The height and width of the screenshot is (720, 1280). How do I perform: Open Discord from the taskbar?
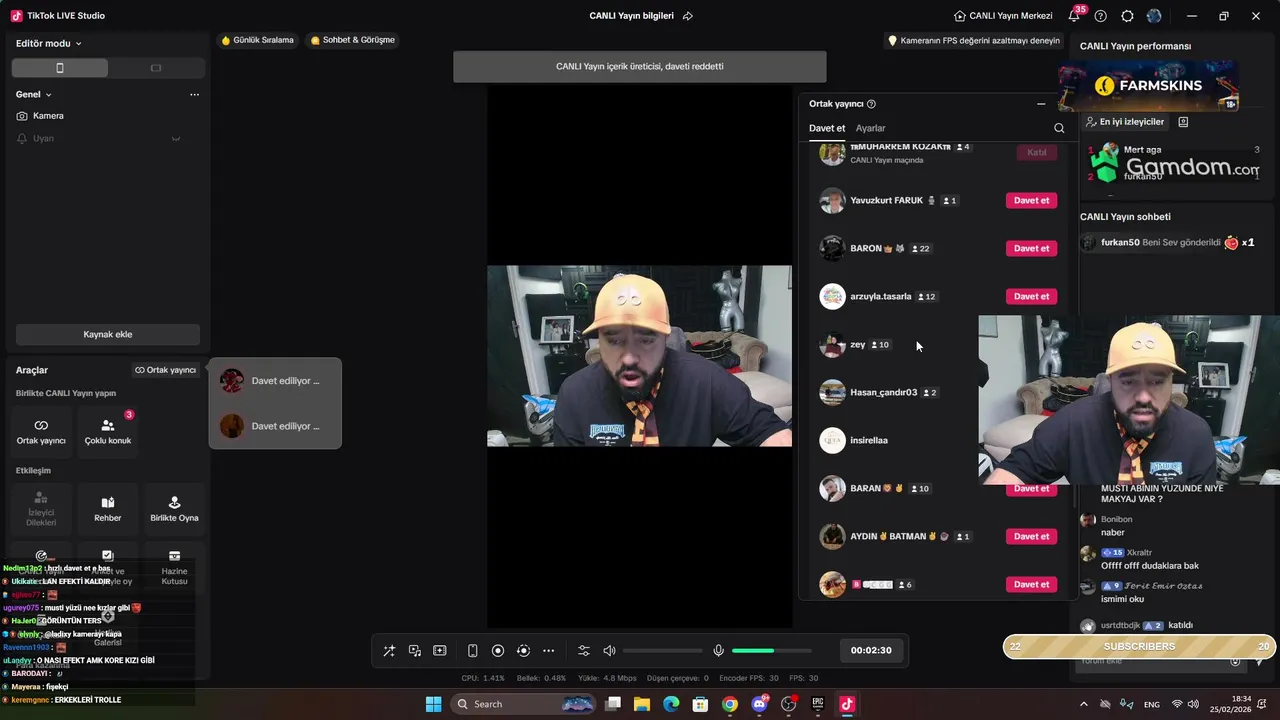(x=759, y=704)
